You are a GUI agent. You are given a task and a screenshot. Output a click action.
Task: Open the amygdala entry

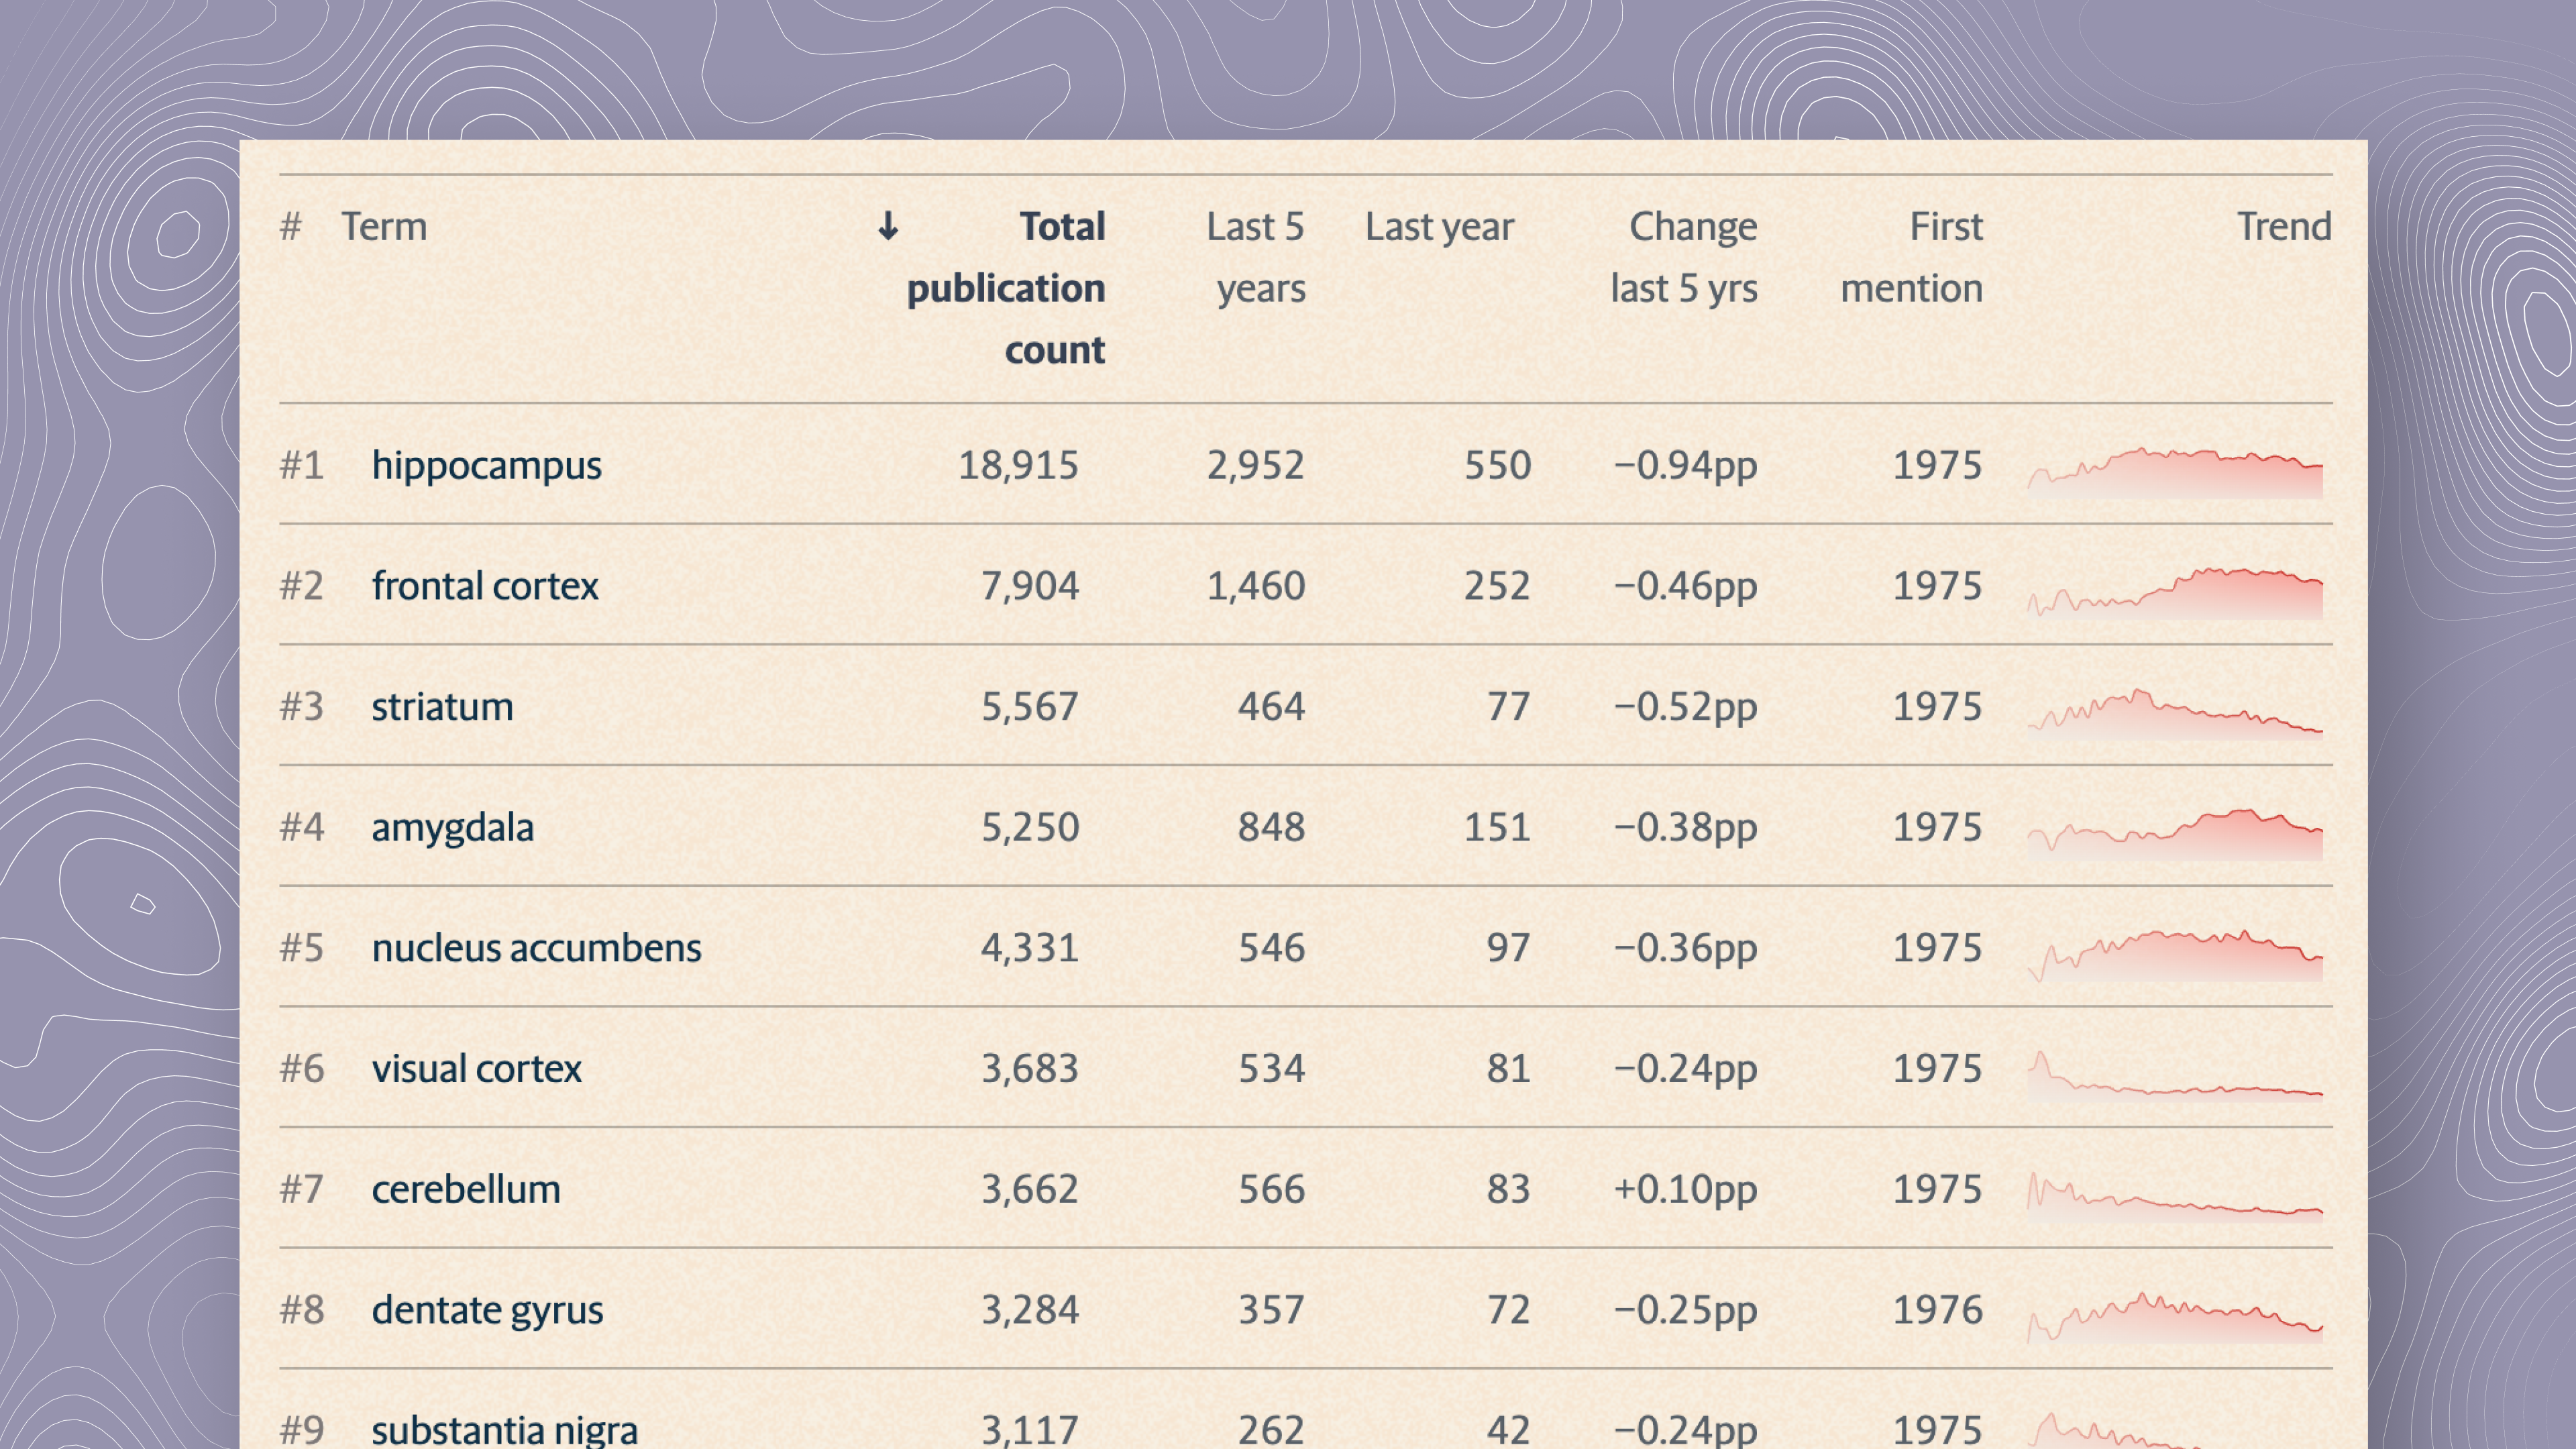[452, 828]
